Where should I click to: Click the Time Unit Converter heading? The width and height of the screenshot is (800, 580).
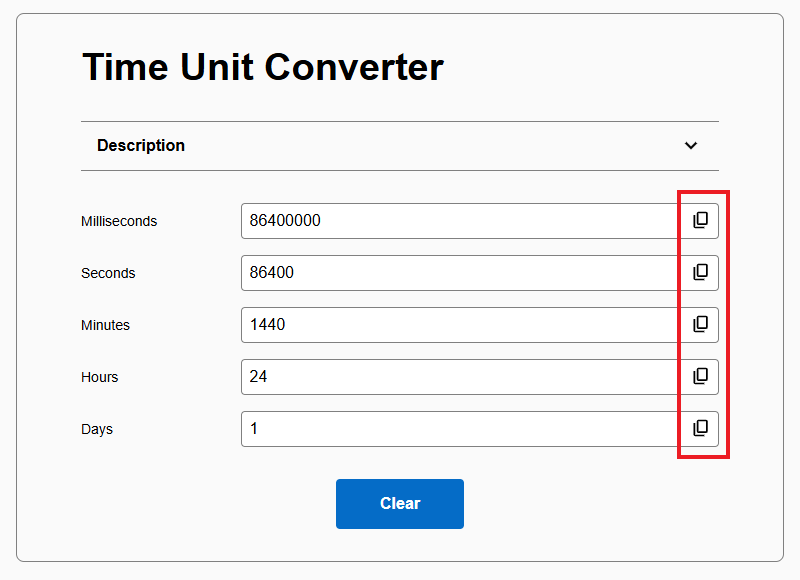(262, 68)
